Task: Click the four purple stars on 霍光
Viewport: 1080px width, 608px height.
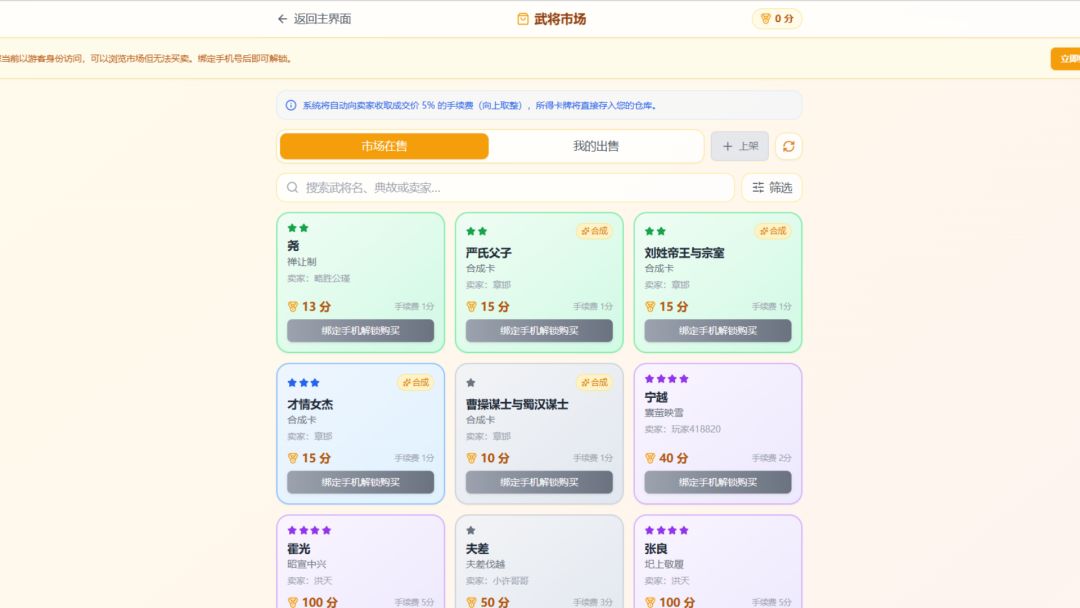Action: (x=309, y=530)
